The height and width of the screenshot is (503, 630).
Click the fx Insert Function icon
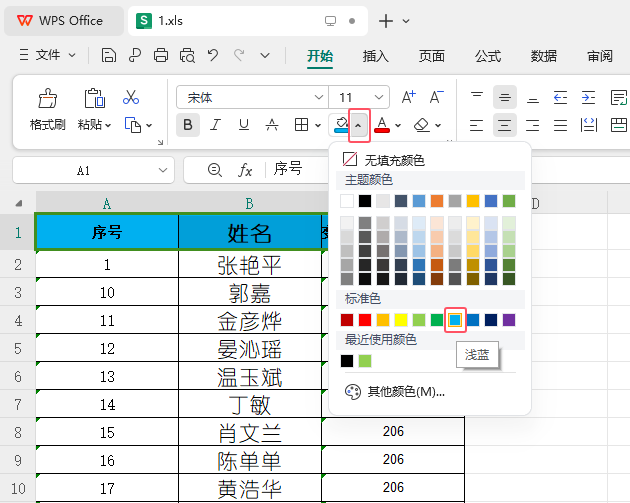[x=245, y=170]
